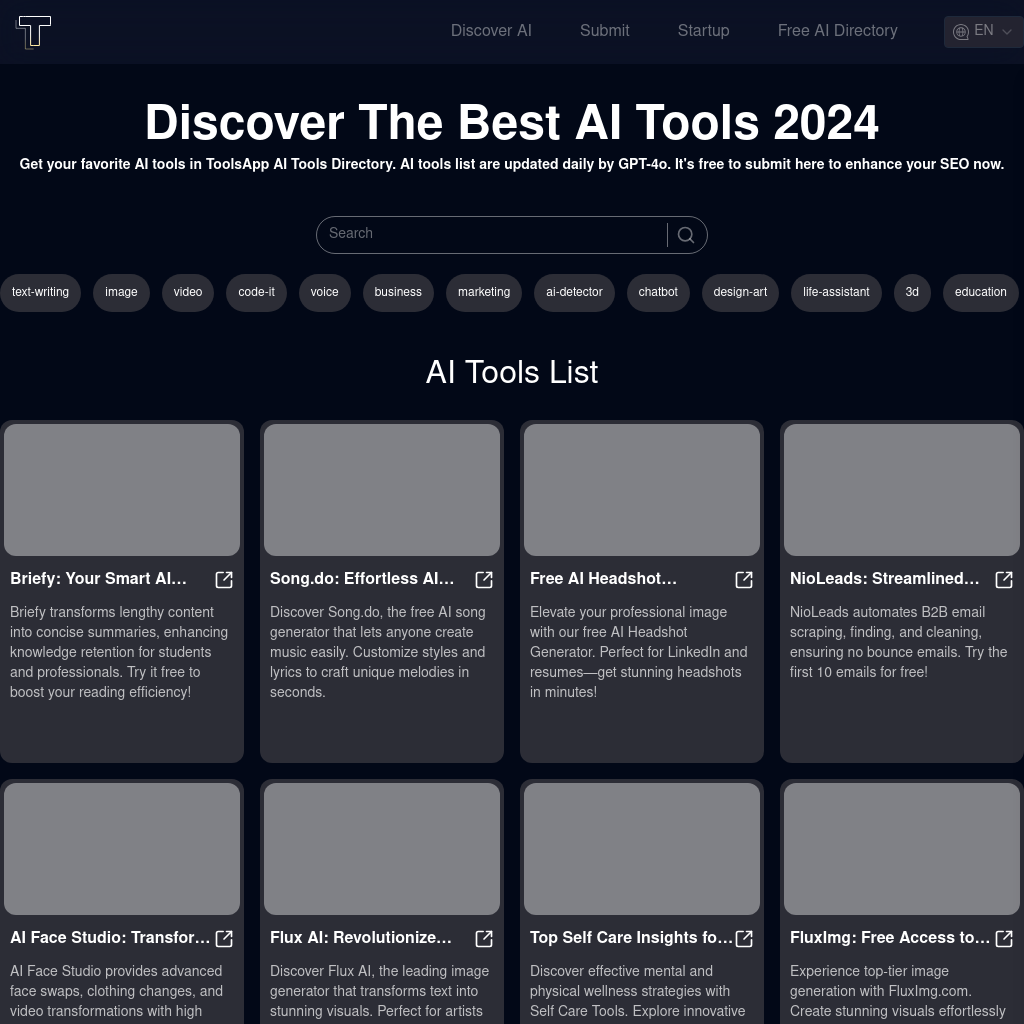
Task: Open the FluxImg external link icon
Action: (1004, 939)
